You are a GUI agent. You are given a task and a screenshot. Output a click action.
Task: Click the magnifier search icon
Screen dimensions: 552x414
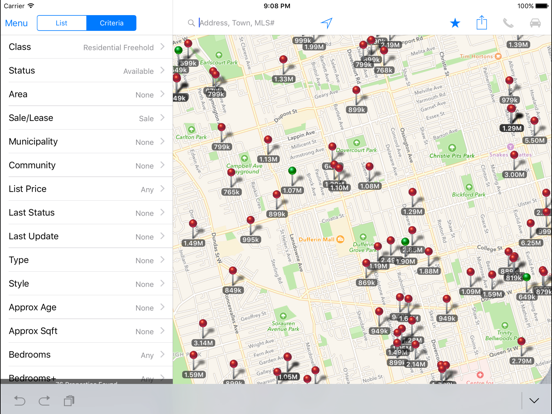click(x=191, y=23)
